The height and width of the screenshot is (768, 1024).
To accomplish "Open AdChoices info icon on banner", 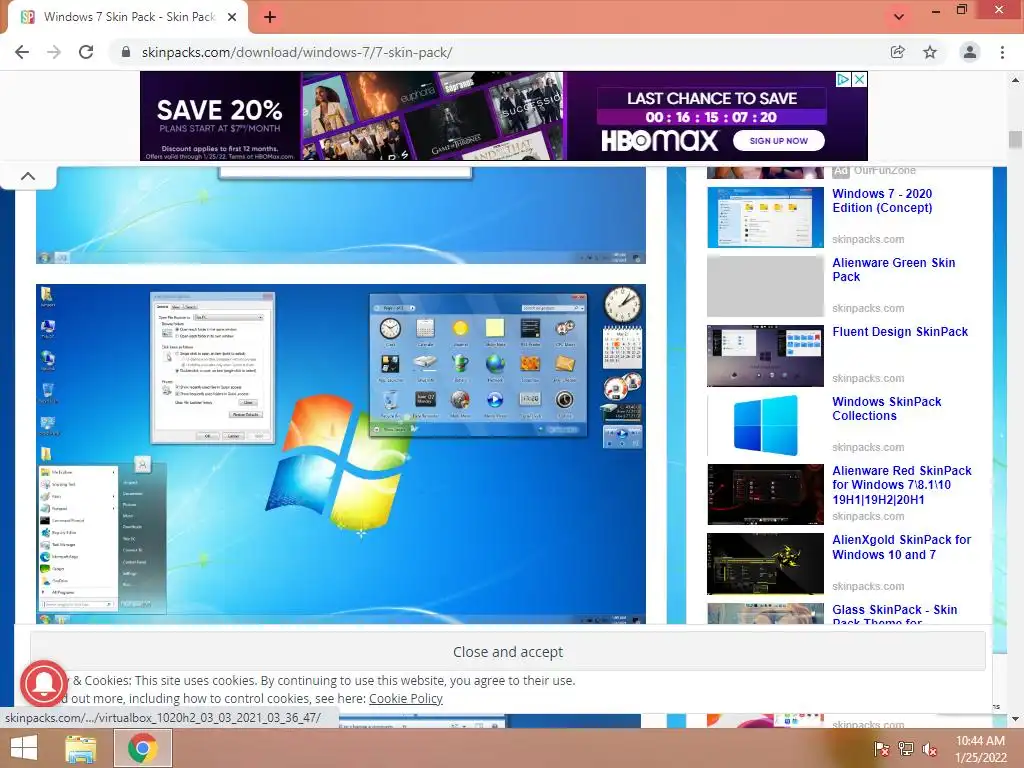I will coord(844,79).
